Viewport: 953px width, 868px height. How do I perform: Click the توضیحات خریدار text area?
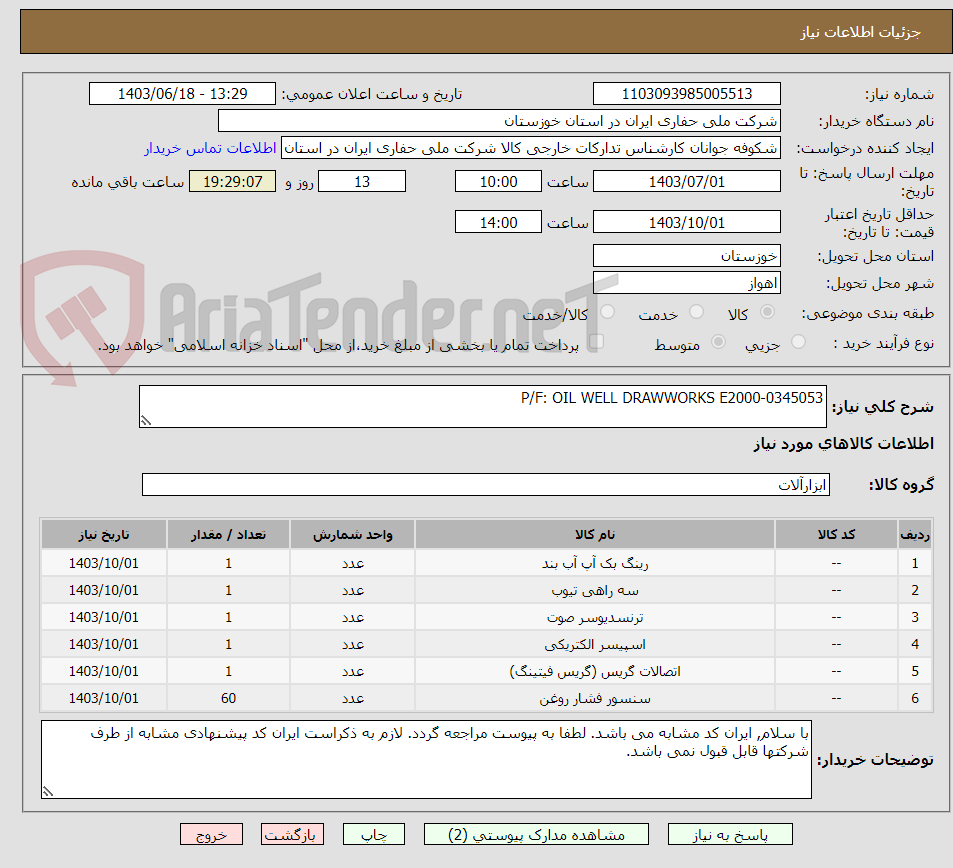tap(426, 759)
